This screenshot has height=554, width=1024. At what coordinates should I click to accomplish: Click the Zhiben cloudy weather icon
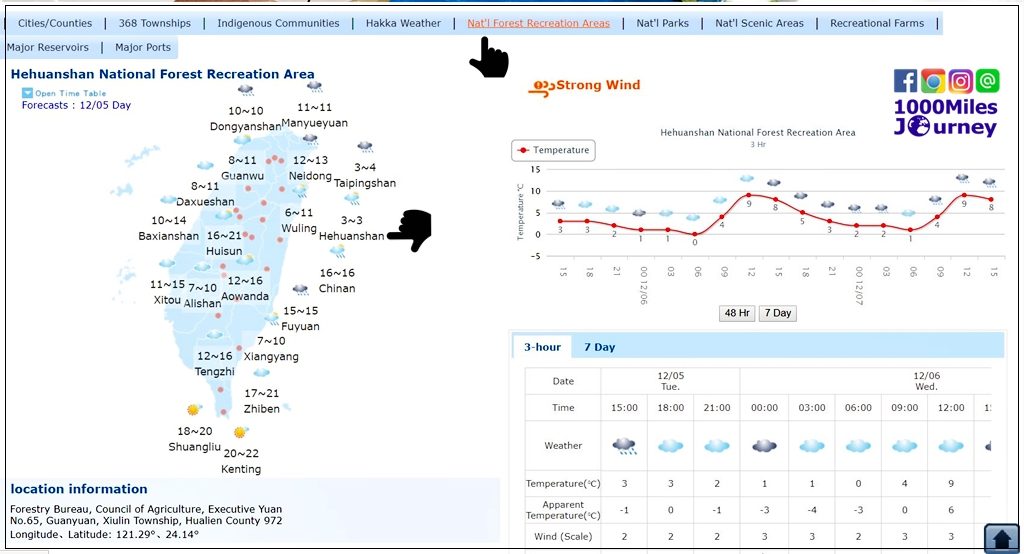coord(261,372)
